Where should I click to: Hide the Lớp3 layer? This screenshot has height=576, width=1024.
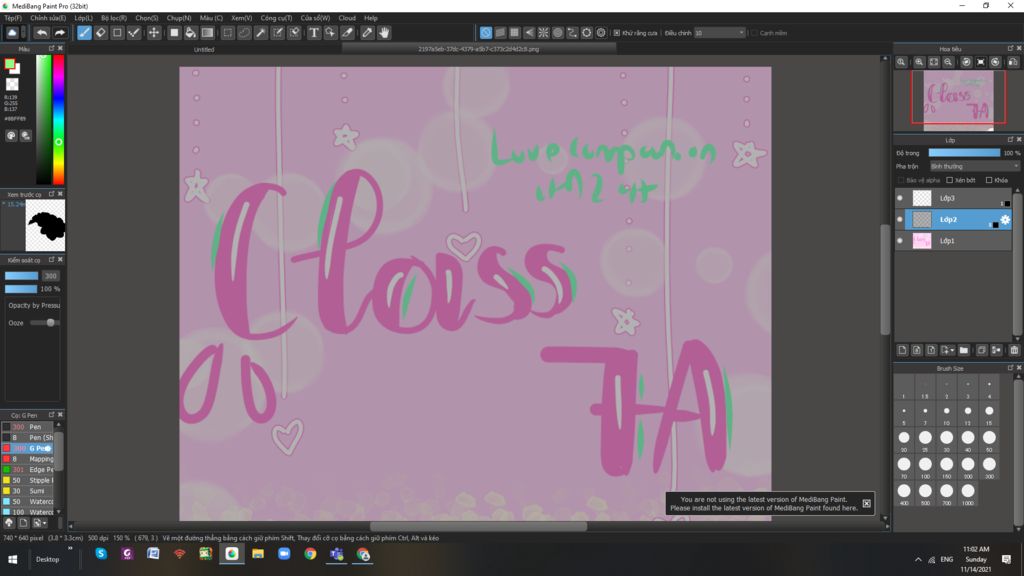tap(900, 198)
